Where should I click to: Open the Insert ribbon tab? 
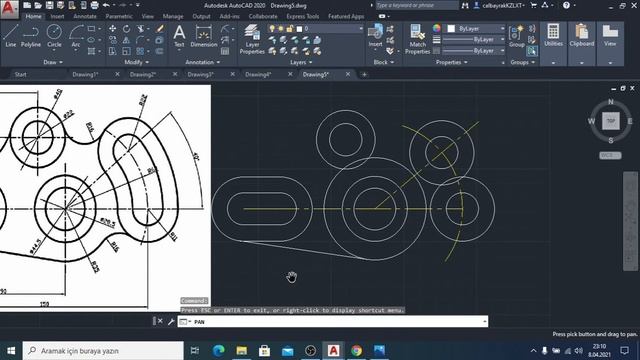pos(57,16)
